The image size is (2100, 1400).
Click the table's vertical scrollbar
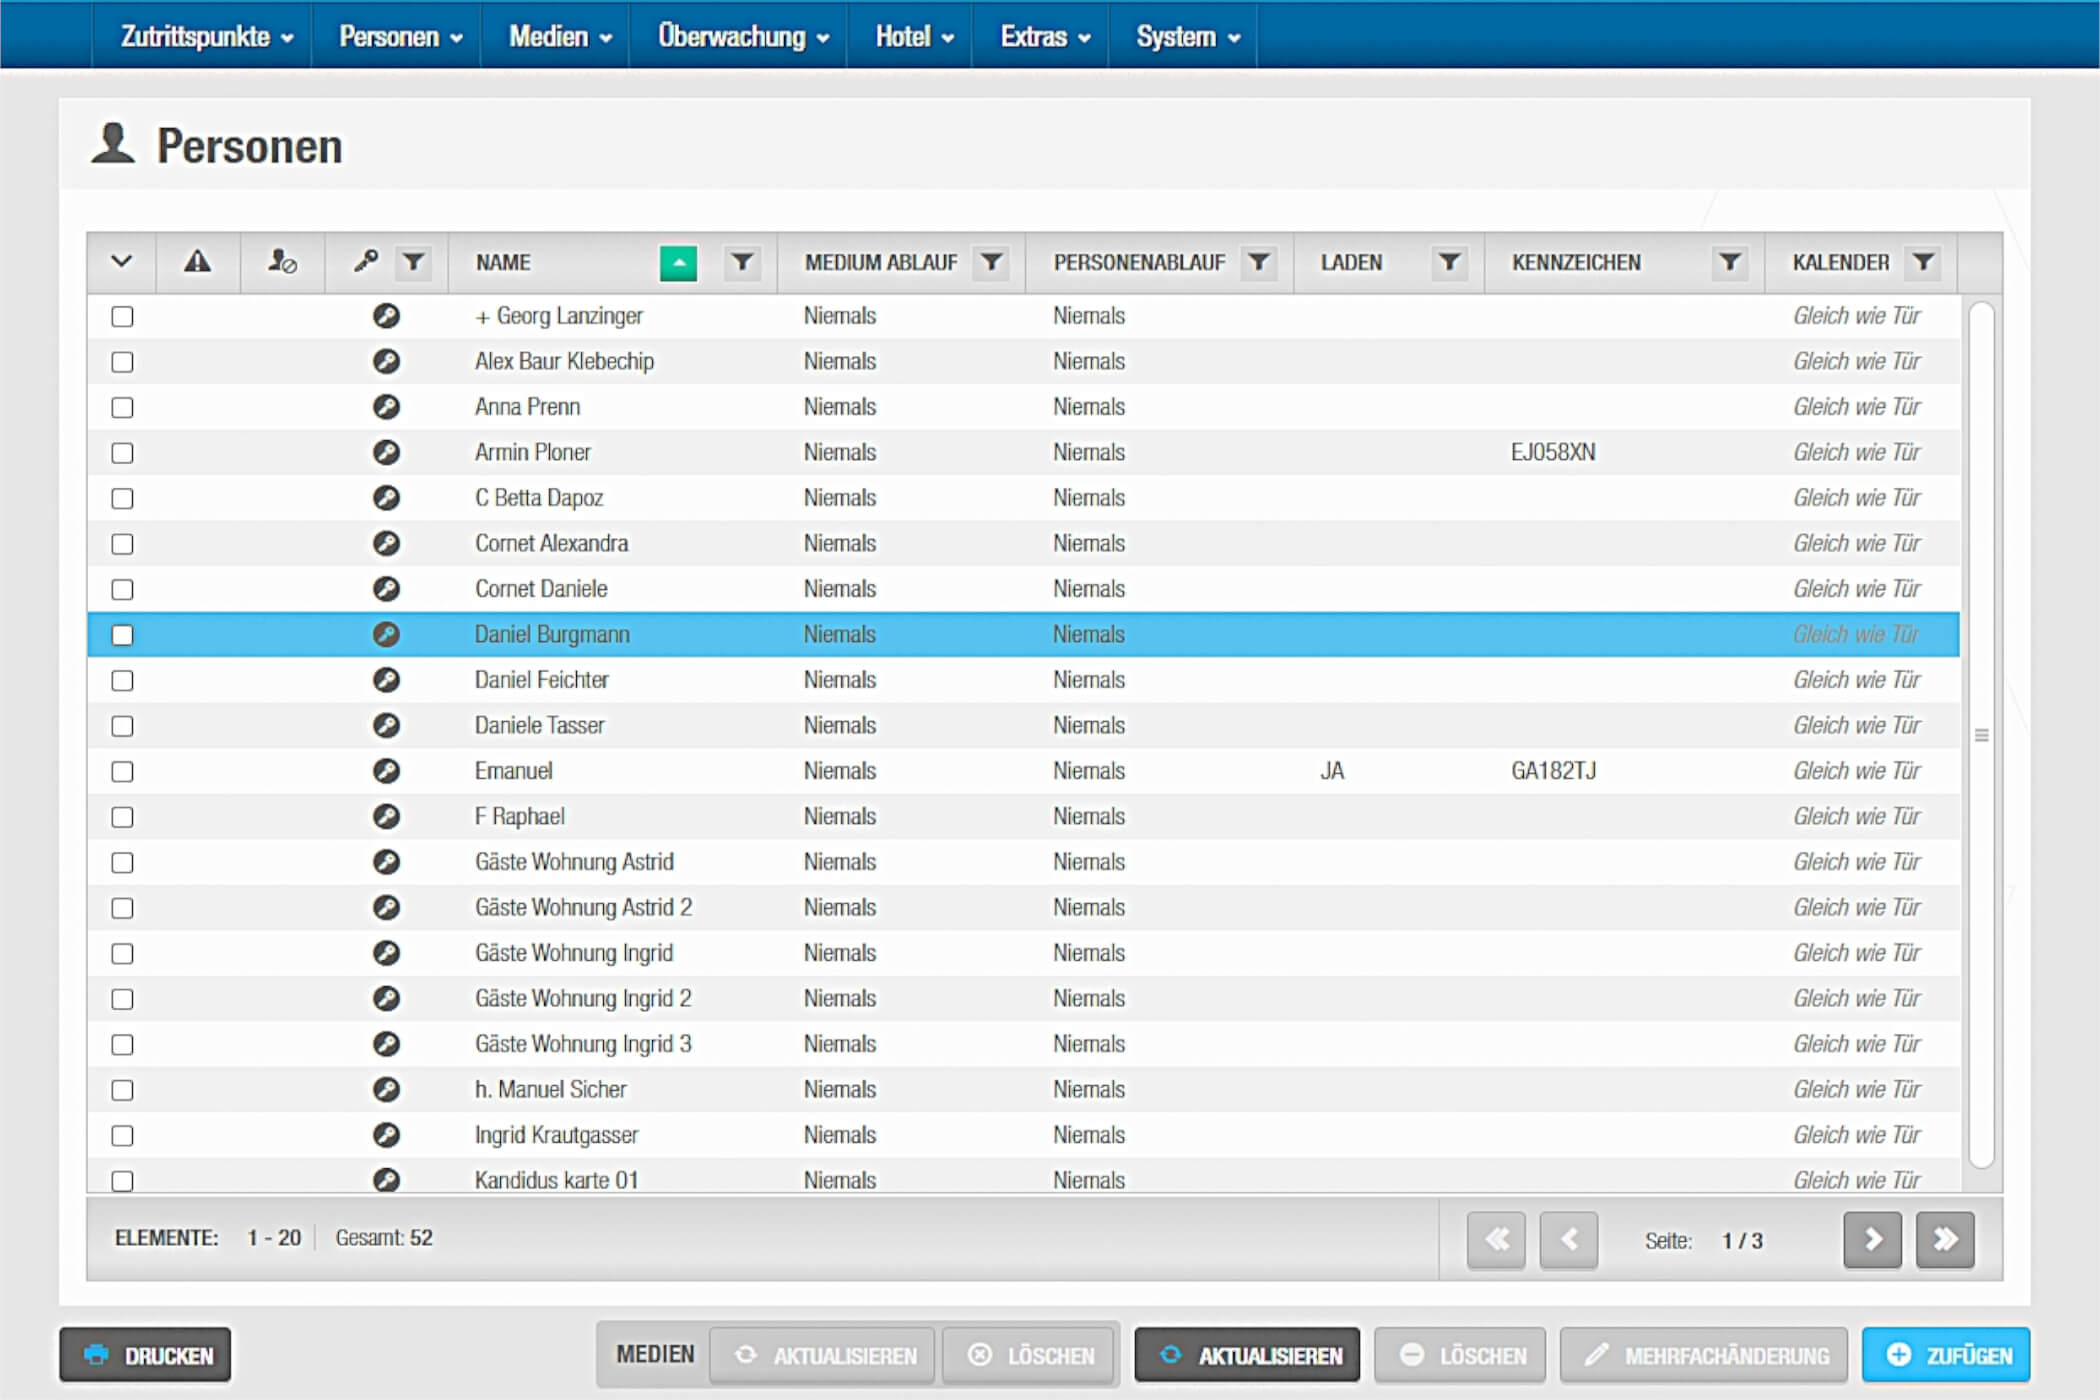1981,735
